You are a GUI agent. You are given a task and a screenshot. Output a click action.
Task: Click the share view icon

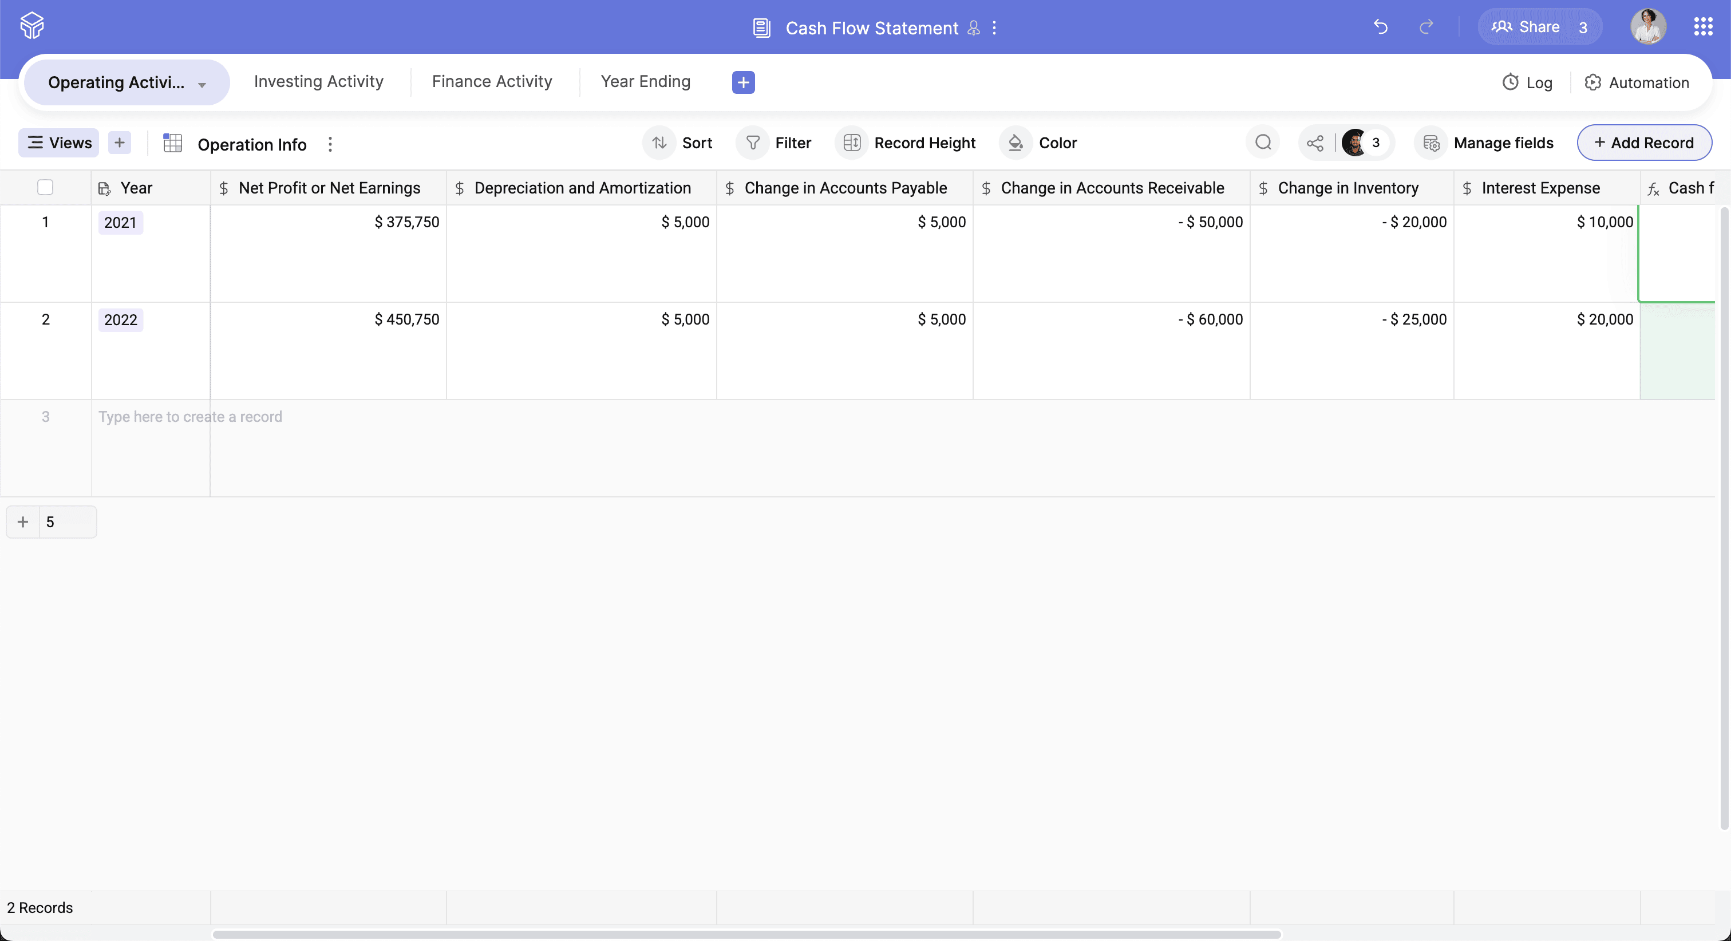tap(1315, 143)
